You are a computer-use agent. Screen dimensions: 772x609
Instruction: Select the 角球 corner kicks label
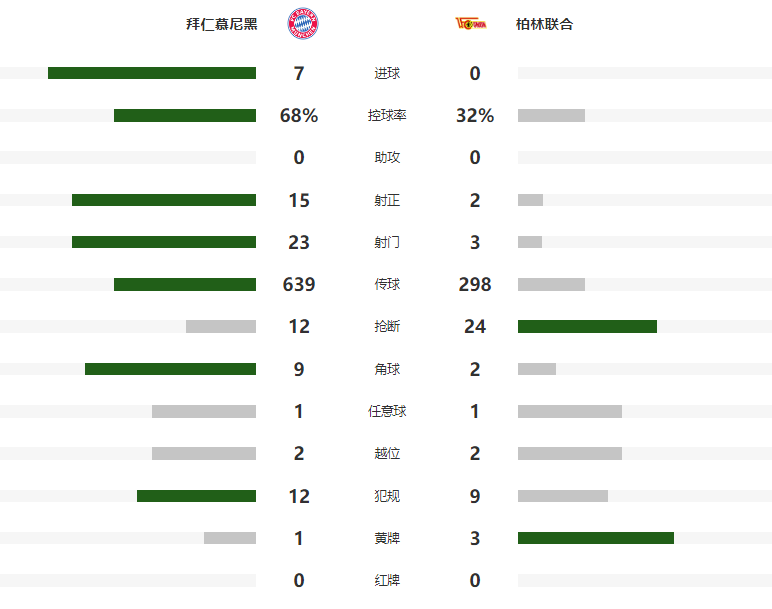[x=387, y=369]
